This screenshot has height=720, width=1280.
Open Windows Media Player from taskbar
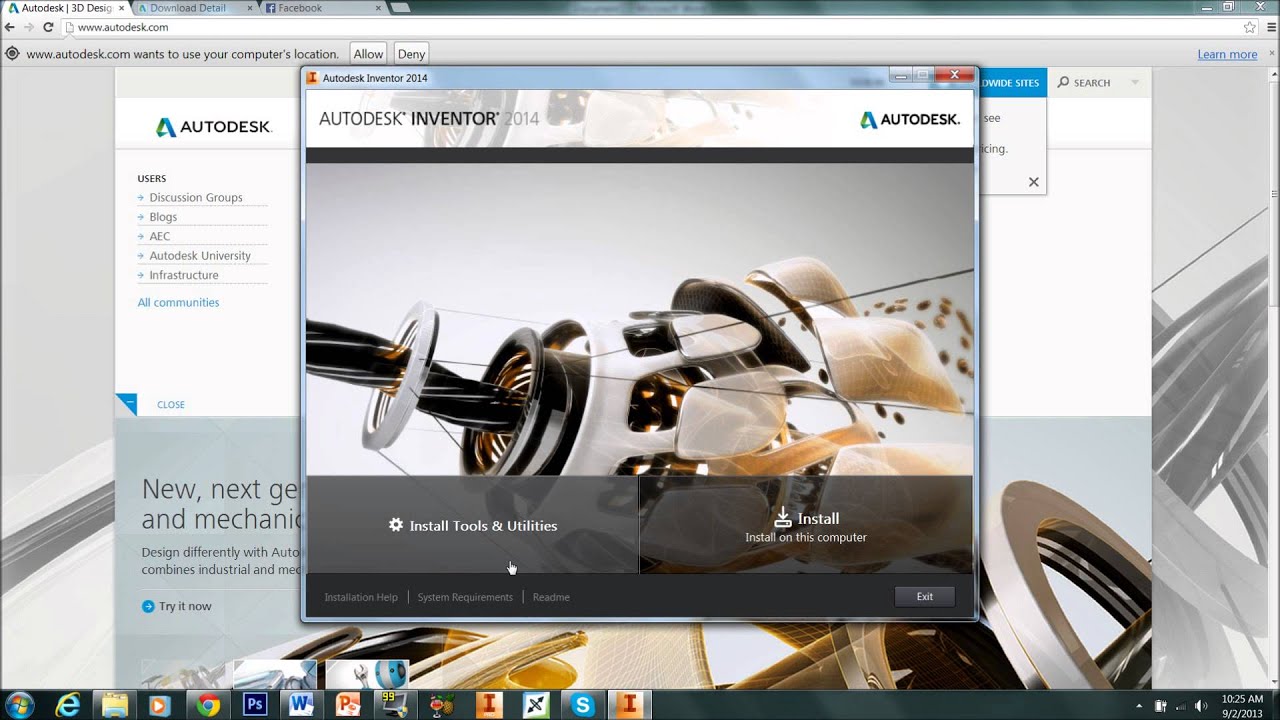[x=160, y=704]
